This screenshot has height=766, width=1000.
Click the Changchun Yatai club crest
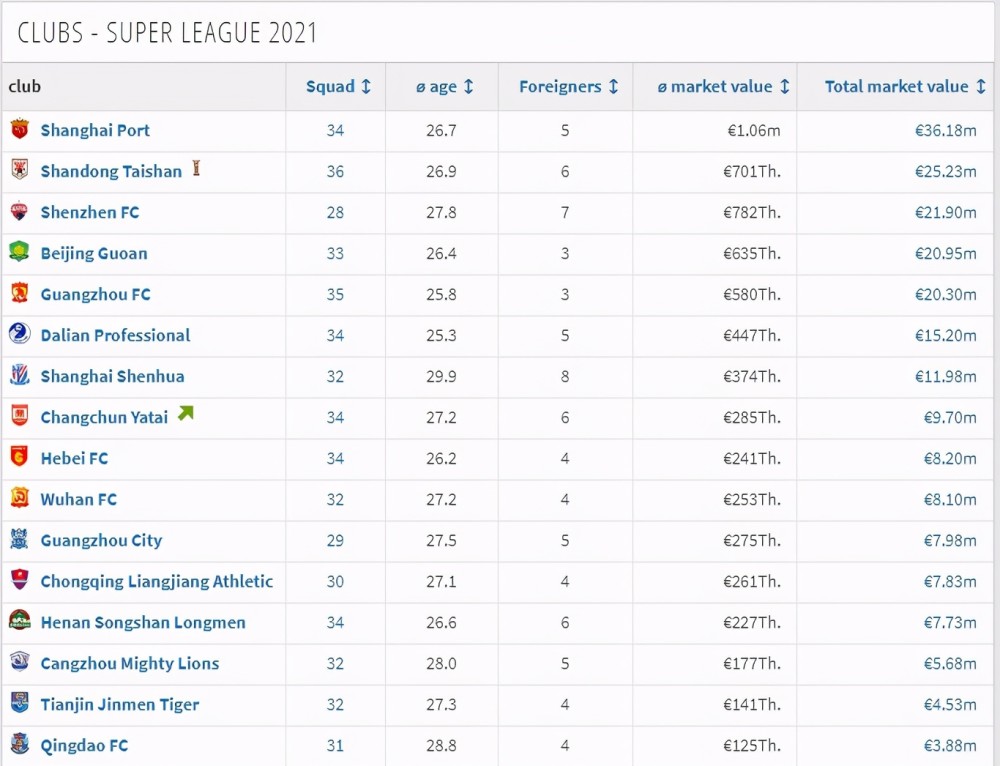tap(20, 416)
